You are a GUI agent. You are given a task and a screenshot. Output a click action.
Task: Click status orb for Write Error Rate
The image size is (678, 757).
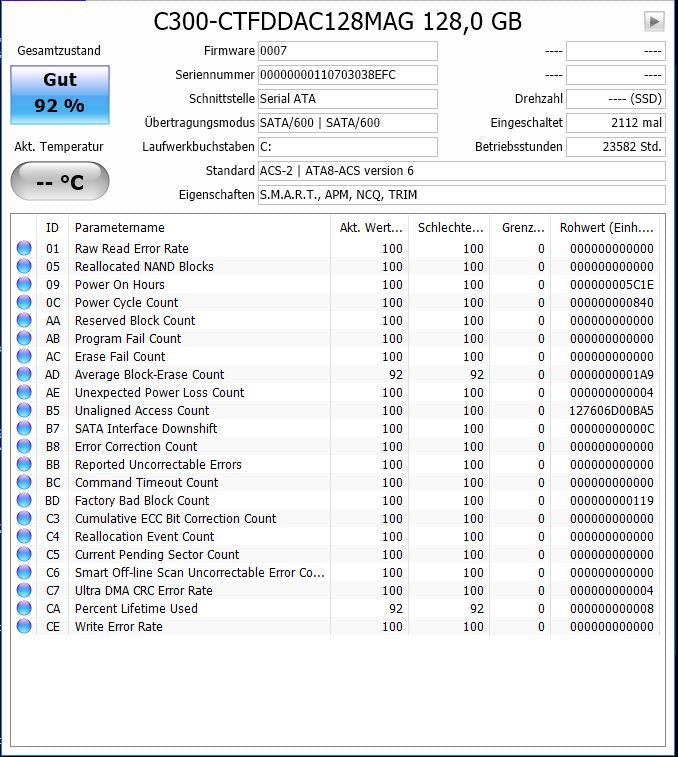[x=24, y=626]
